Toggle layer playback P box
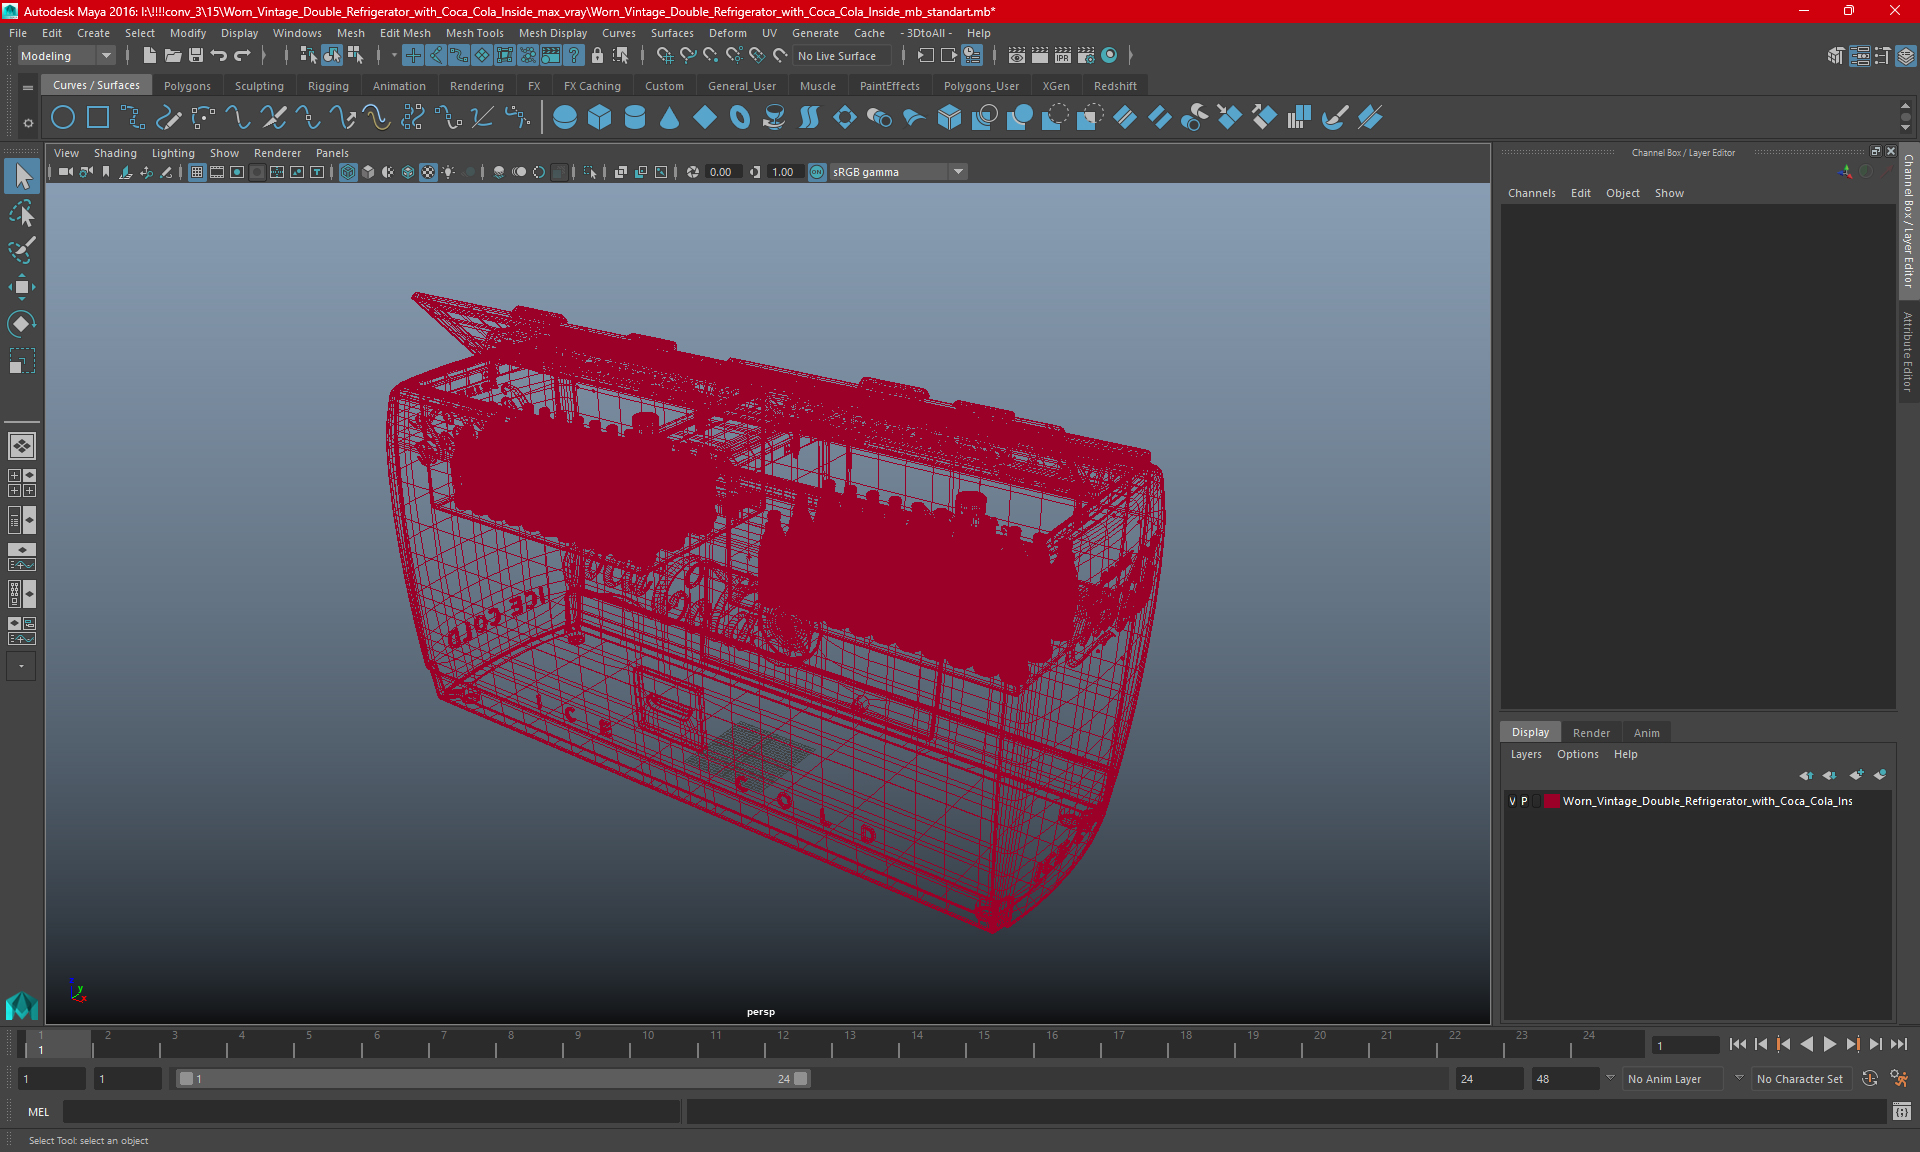Image resolution: width=1920 pixels, height=1152 pixels. point(1524,801)
